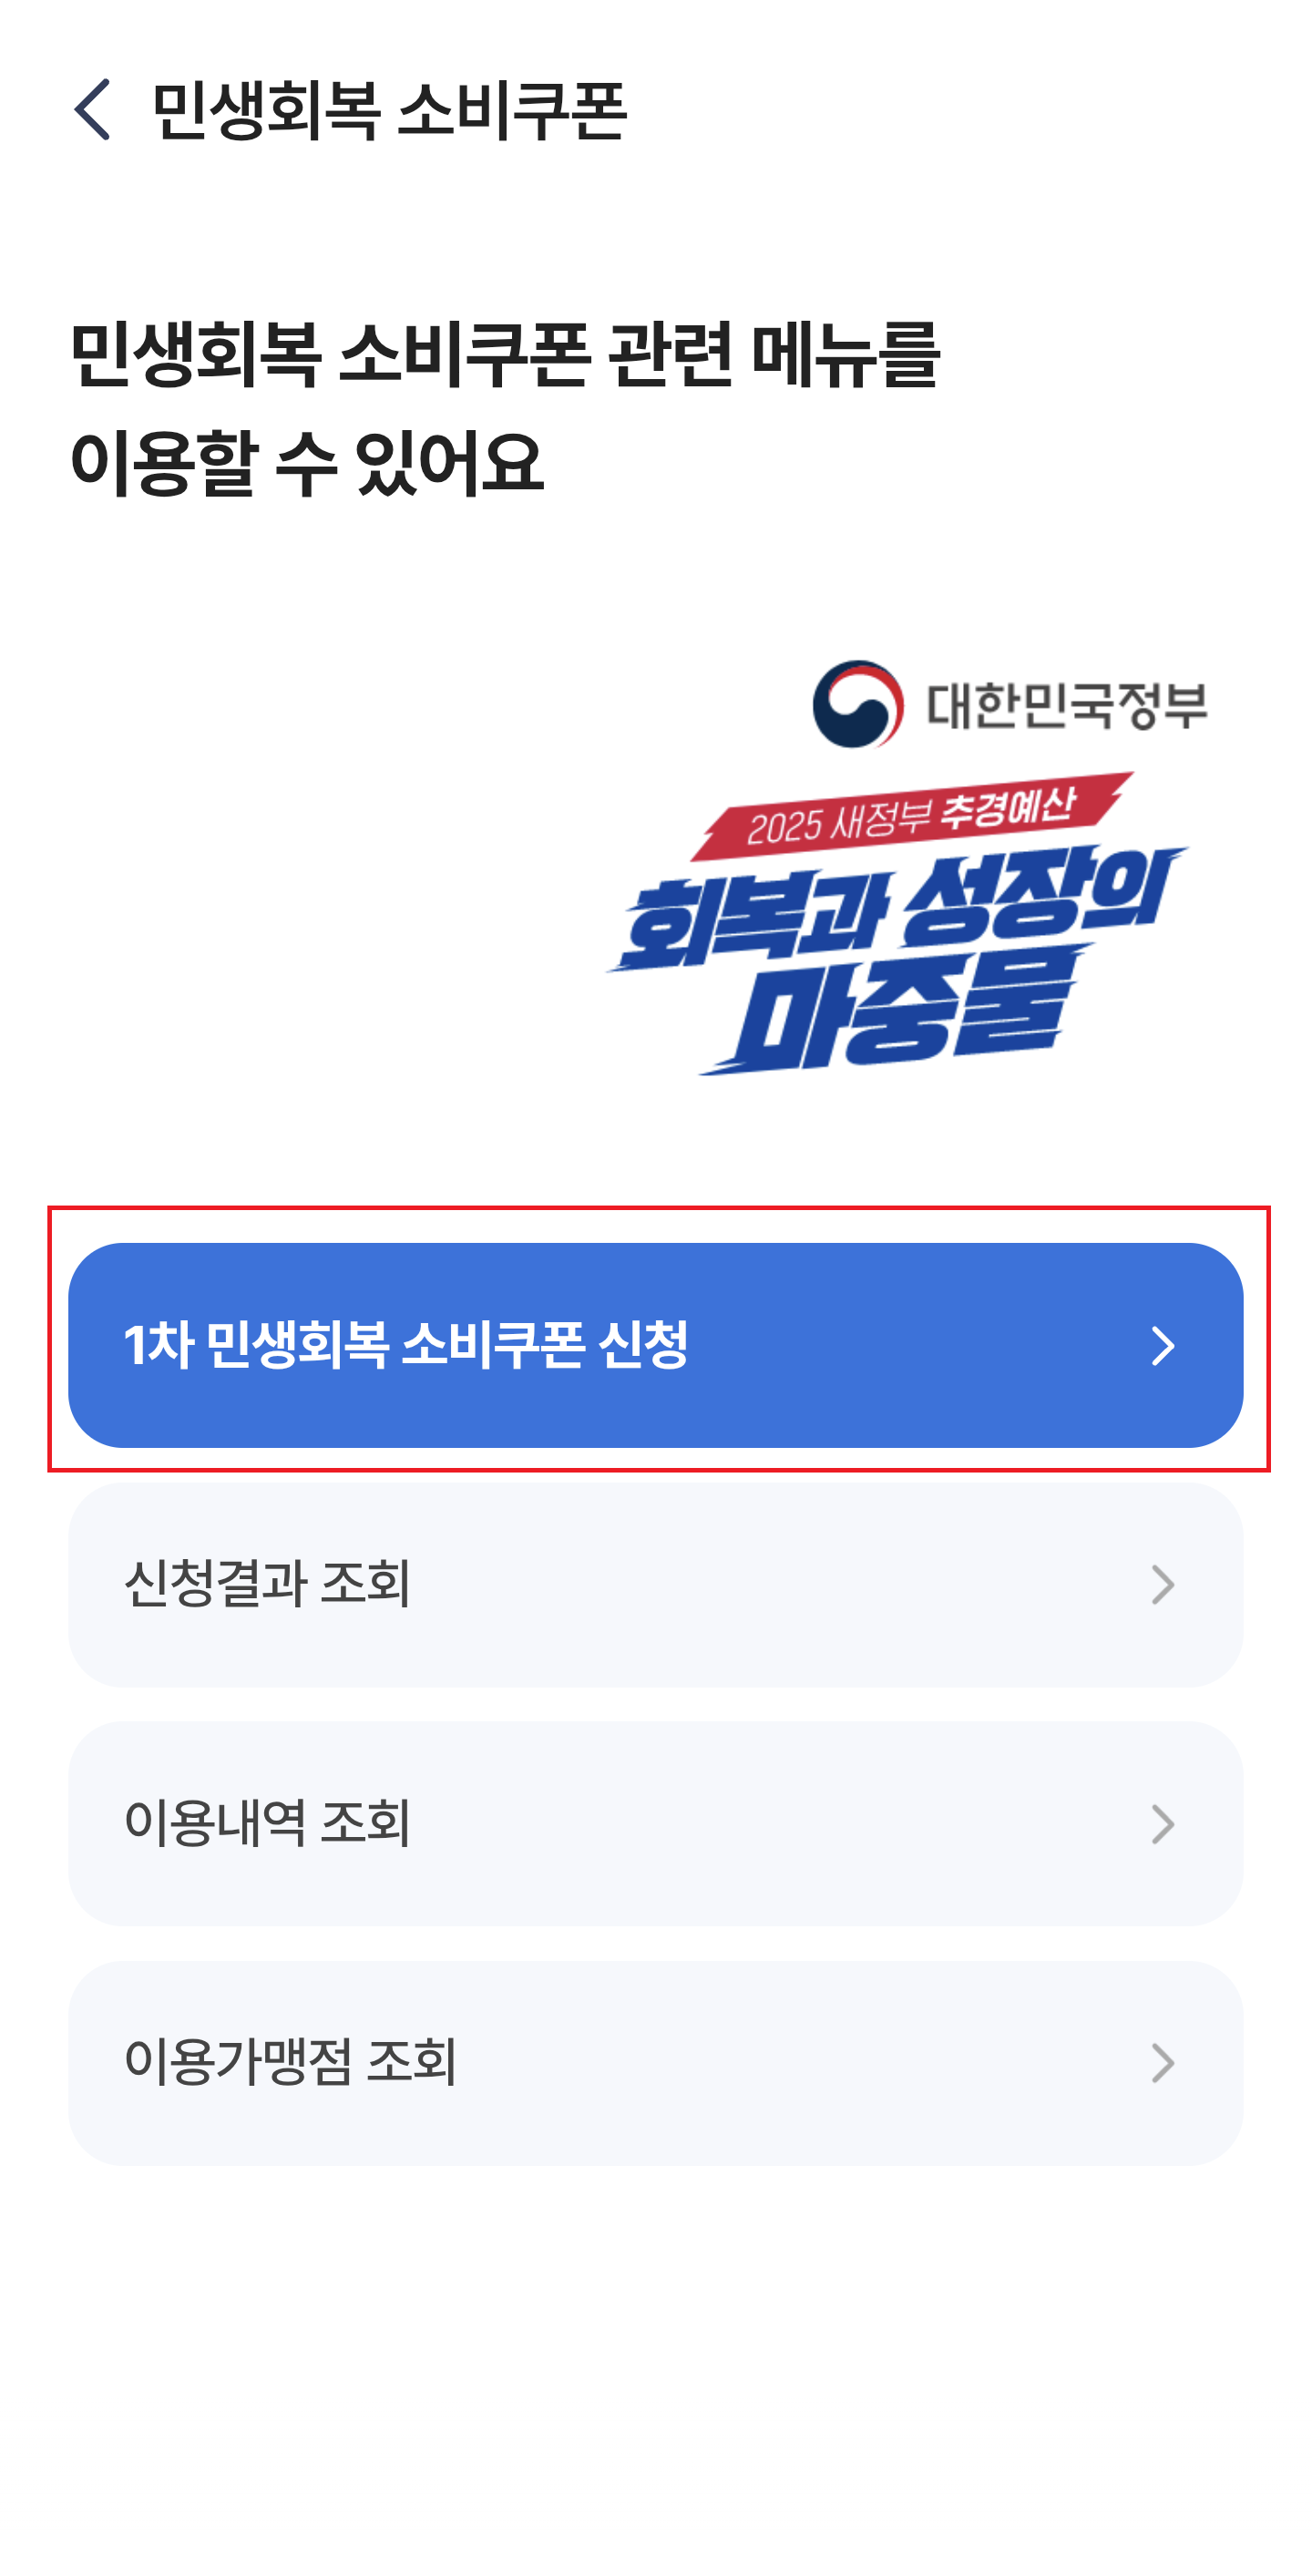Open the 신청결과 조회 menu
1312x2576 pixels.
pyautogui.click(x=655, y=1584)
